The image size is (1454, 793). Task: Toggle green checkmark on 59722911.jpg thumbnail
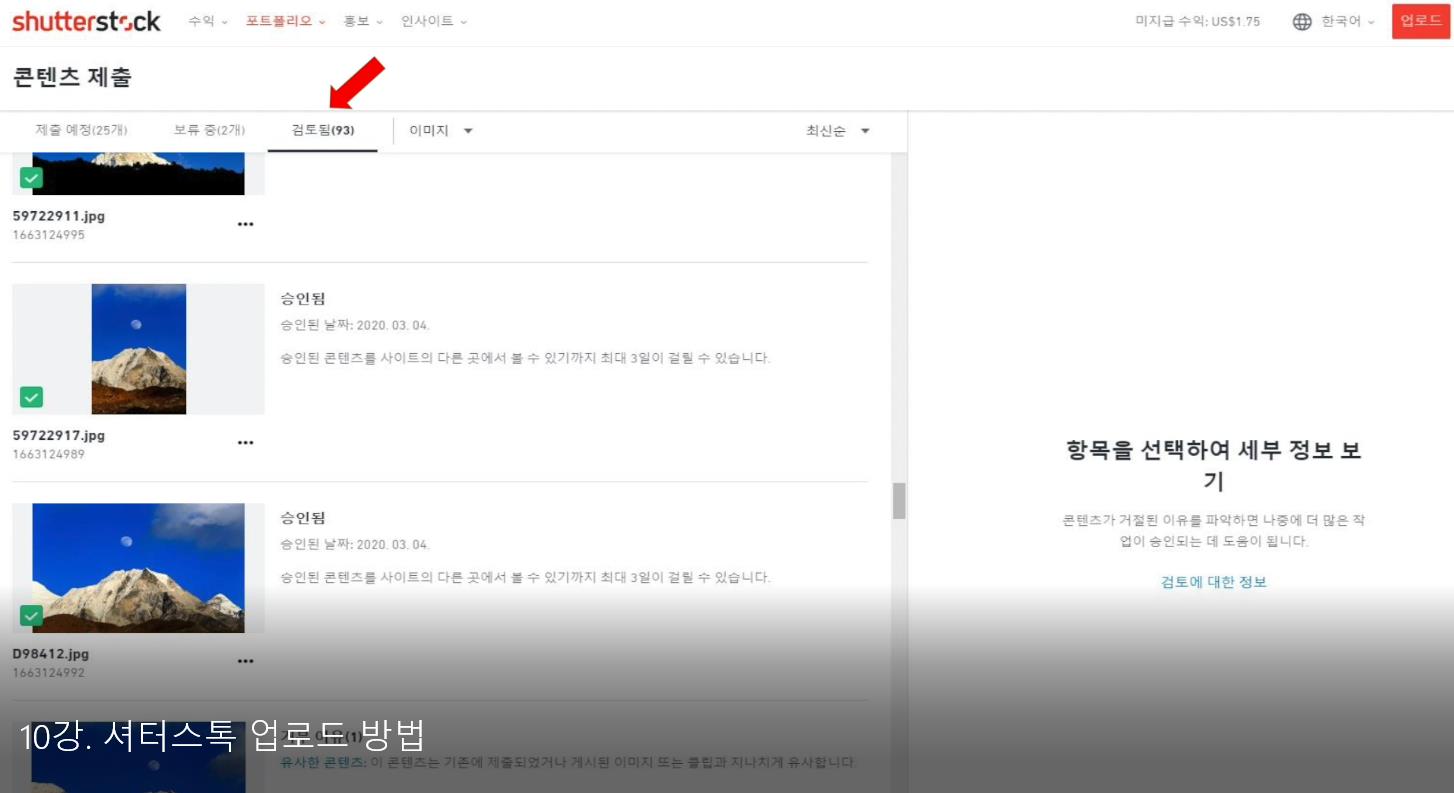pyautogui.click(x=32, y=179)
